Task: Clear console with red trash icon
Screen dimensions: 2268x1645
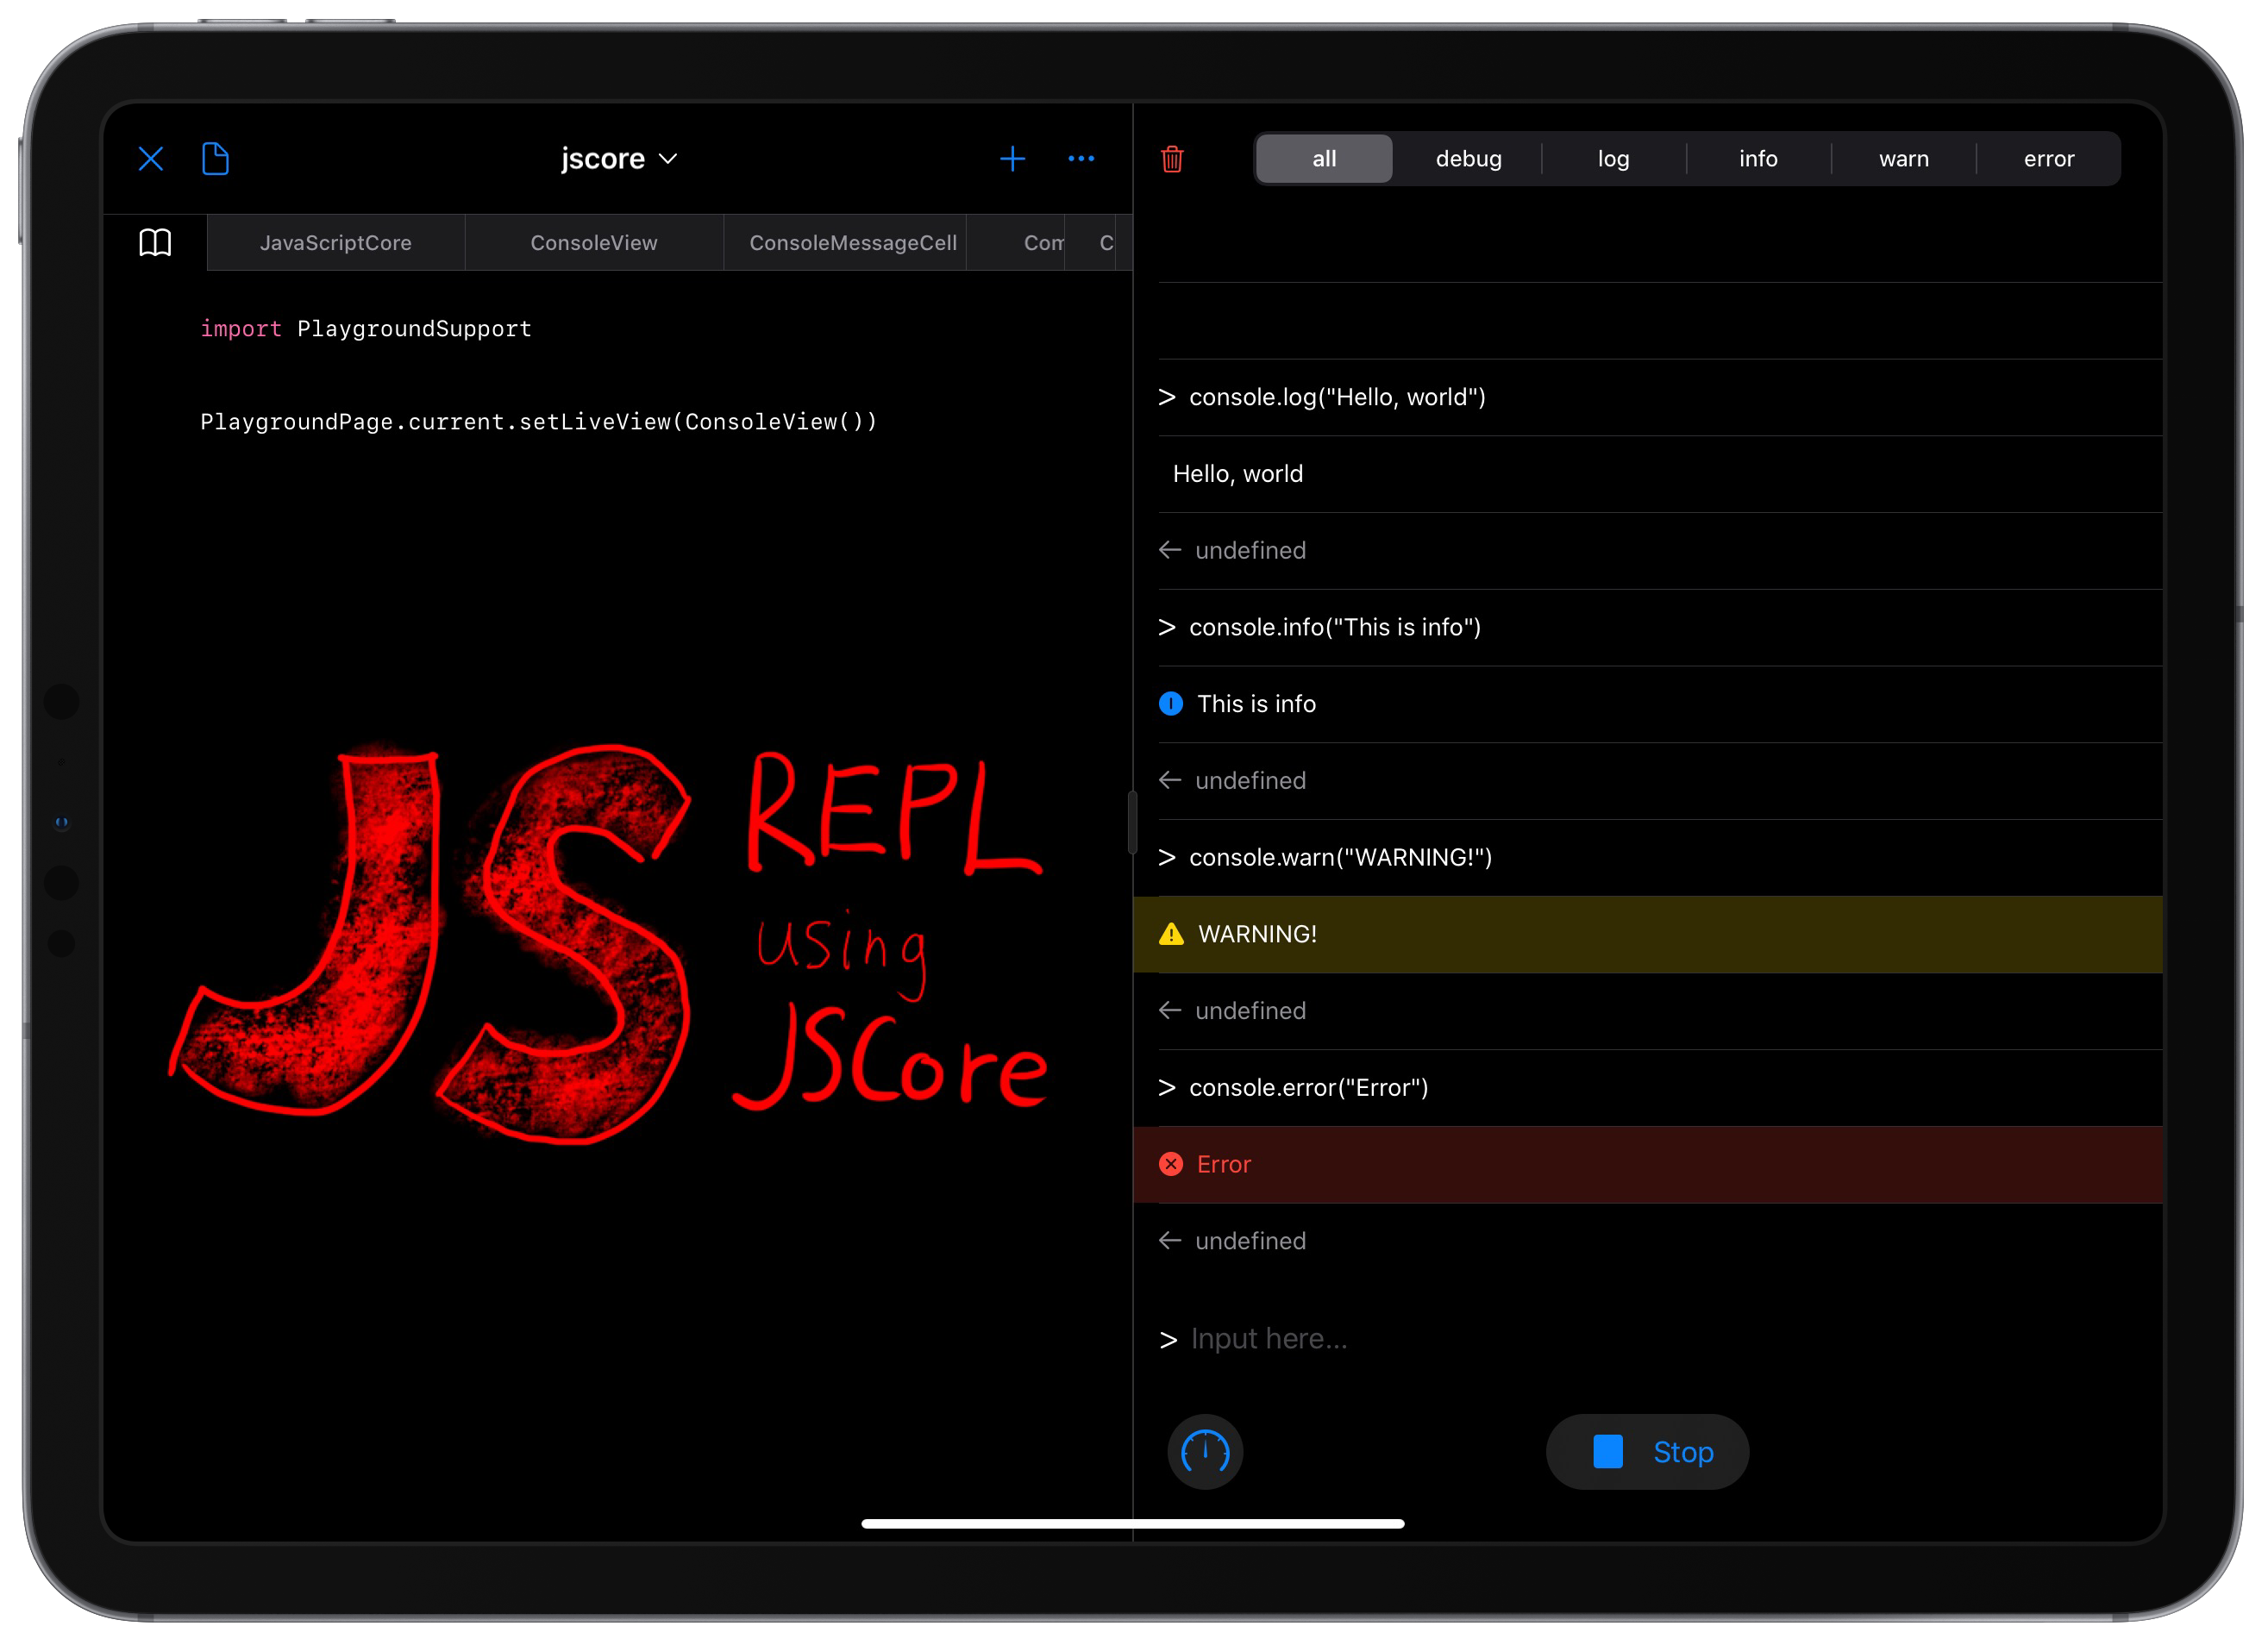Action: coord(1172,159)
